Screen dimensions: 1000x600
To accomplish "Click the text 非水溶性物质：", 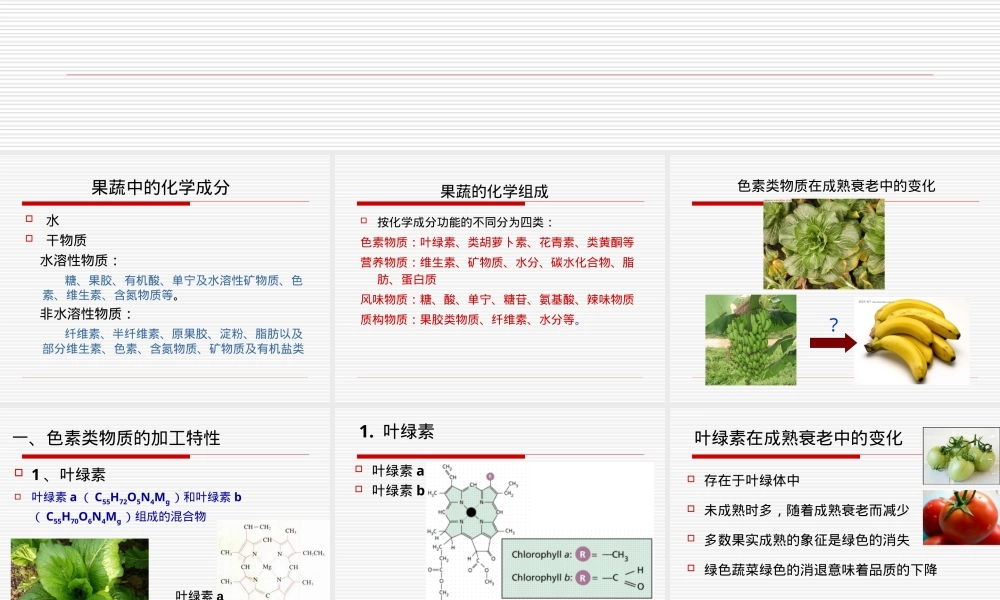I will (x=87, y=314).
